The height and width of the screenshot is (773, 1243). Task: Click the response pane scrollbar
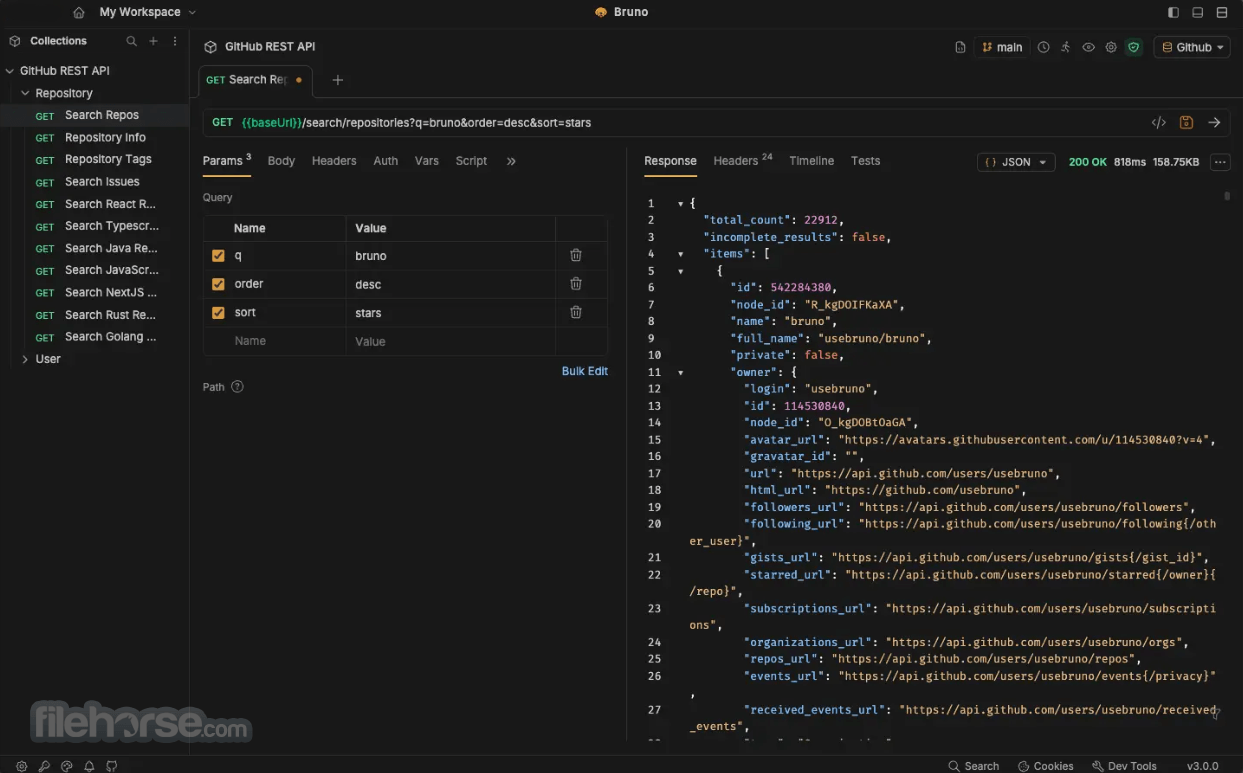[1227, 197]
